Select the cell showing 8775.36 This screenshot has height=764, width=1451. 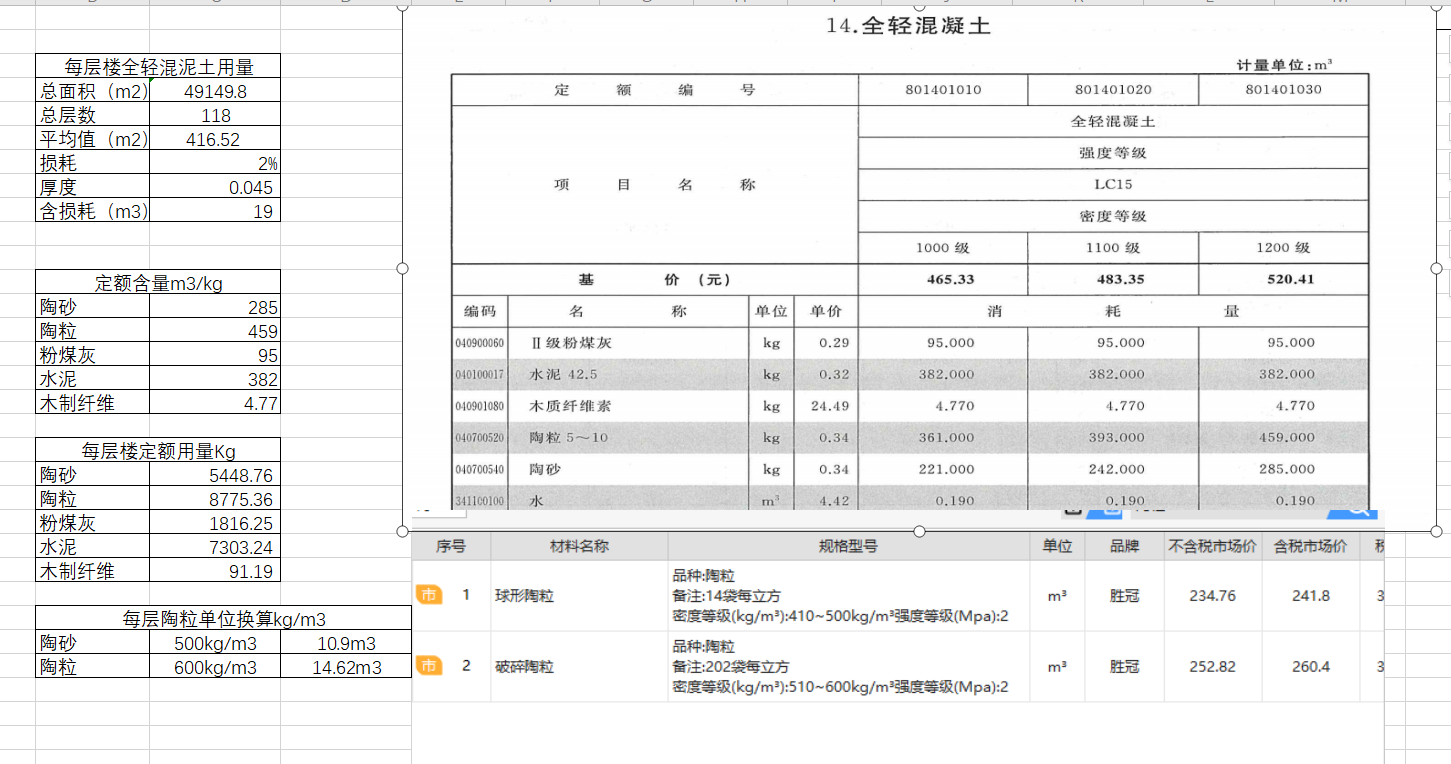click(x=215, y=499)
